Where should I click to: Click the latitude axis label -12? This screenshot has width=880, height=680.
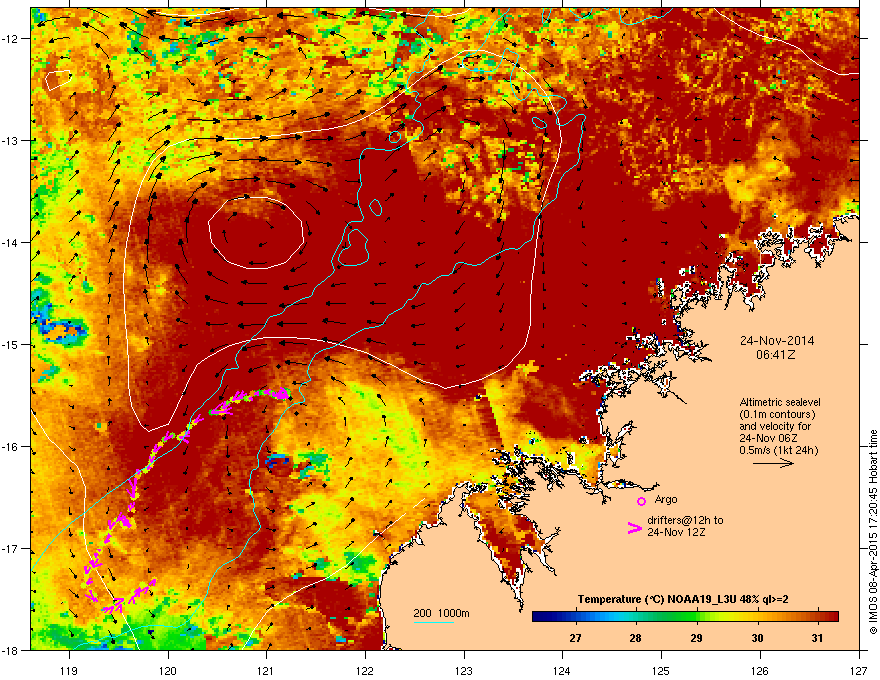click(x=10, y=39)
